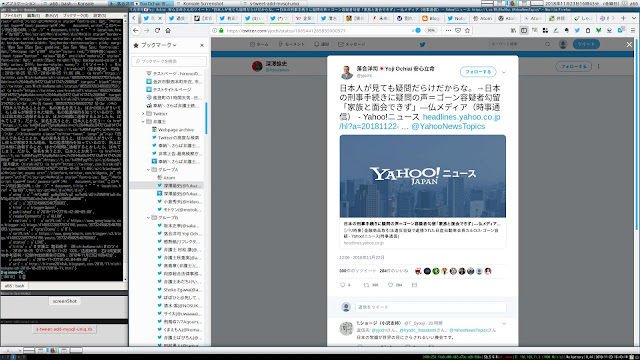Reload the current page in Firefox

157,31
